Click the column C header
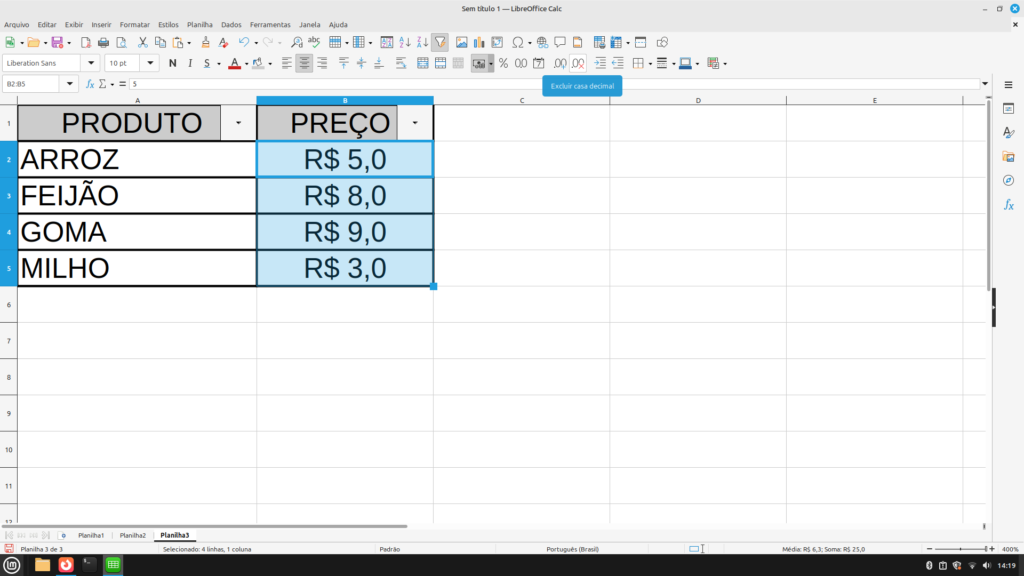This screenshot has width=1024, height=576. click(x=521, y=100)
